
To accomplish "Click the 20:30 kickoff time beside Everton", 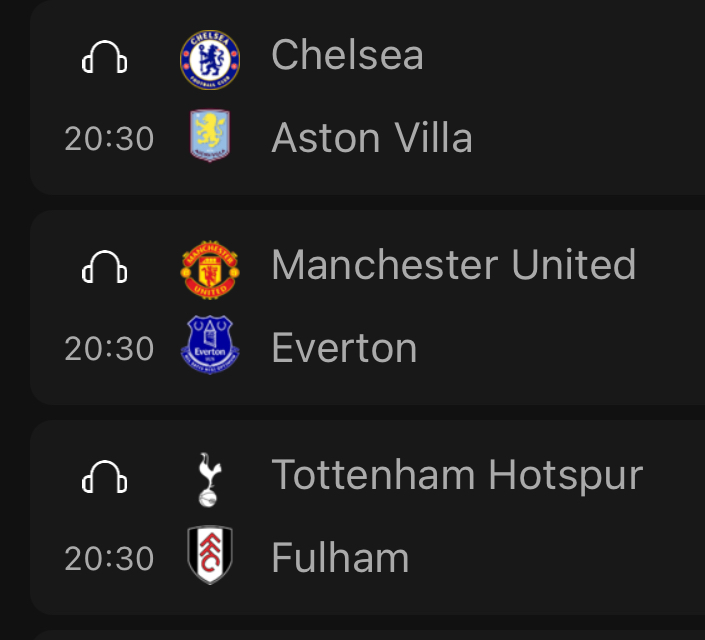I will point(109,349).
